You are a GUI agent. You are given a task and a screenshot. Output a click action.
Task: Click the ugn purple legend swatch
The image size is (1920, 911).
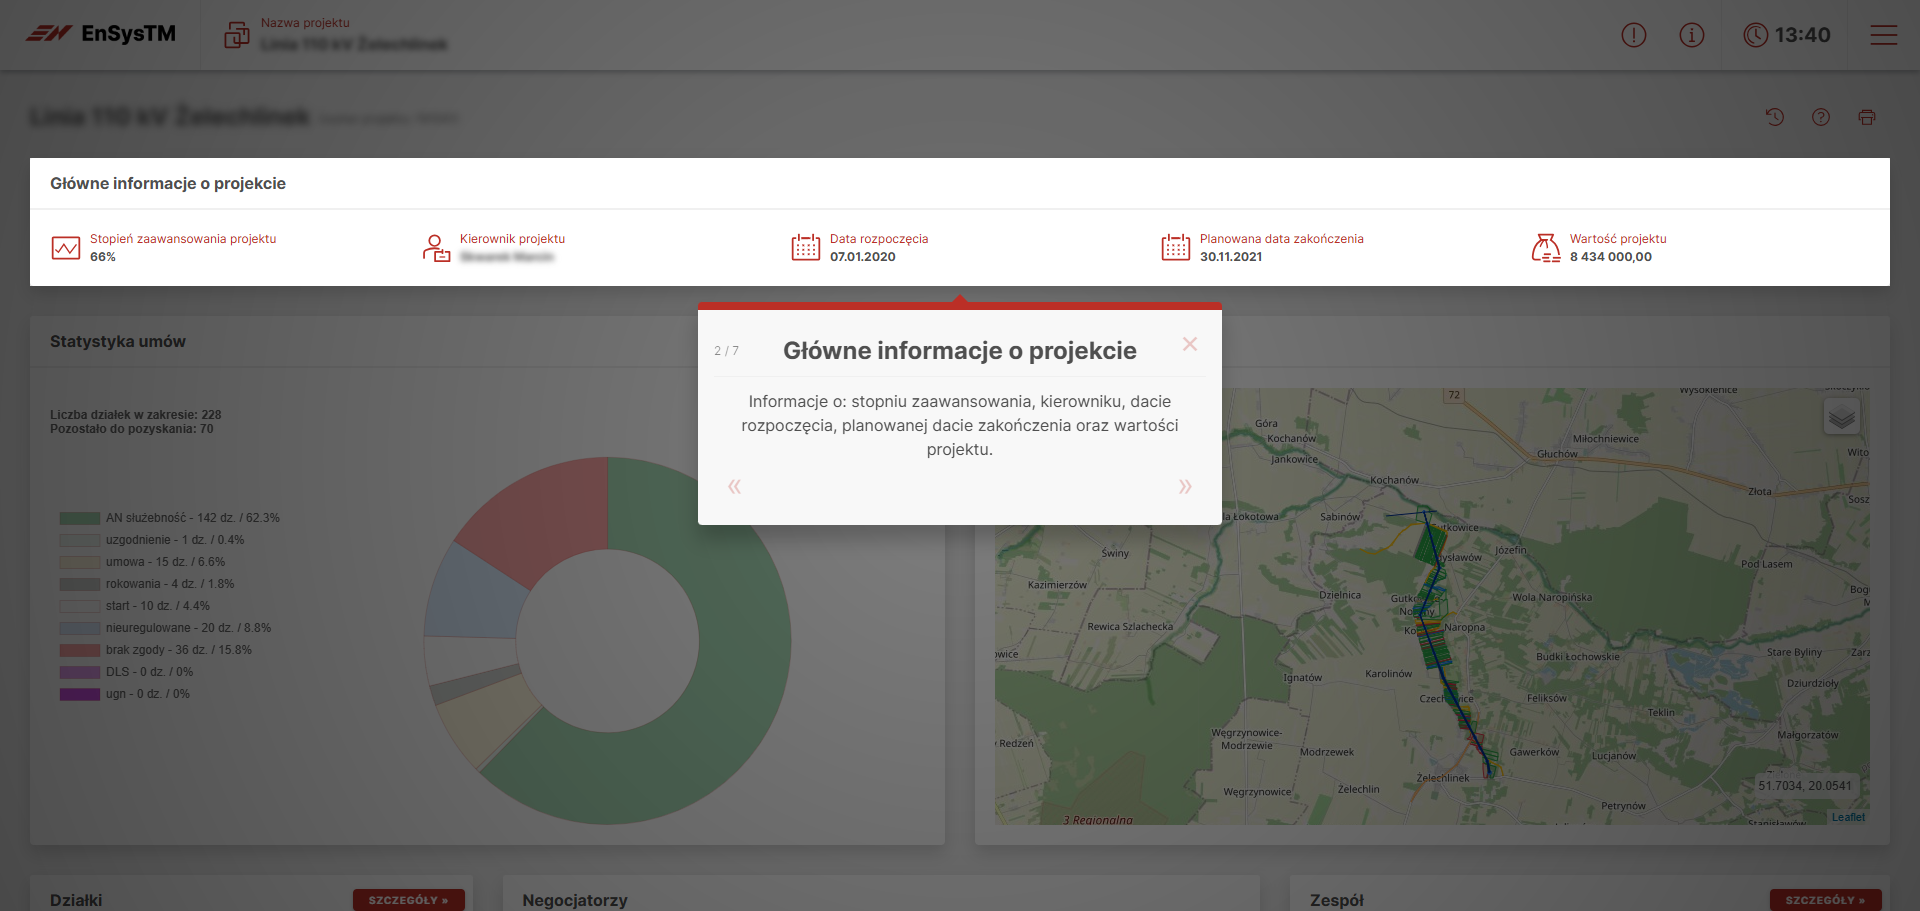(x=79, y=694)
